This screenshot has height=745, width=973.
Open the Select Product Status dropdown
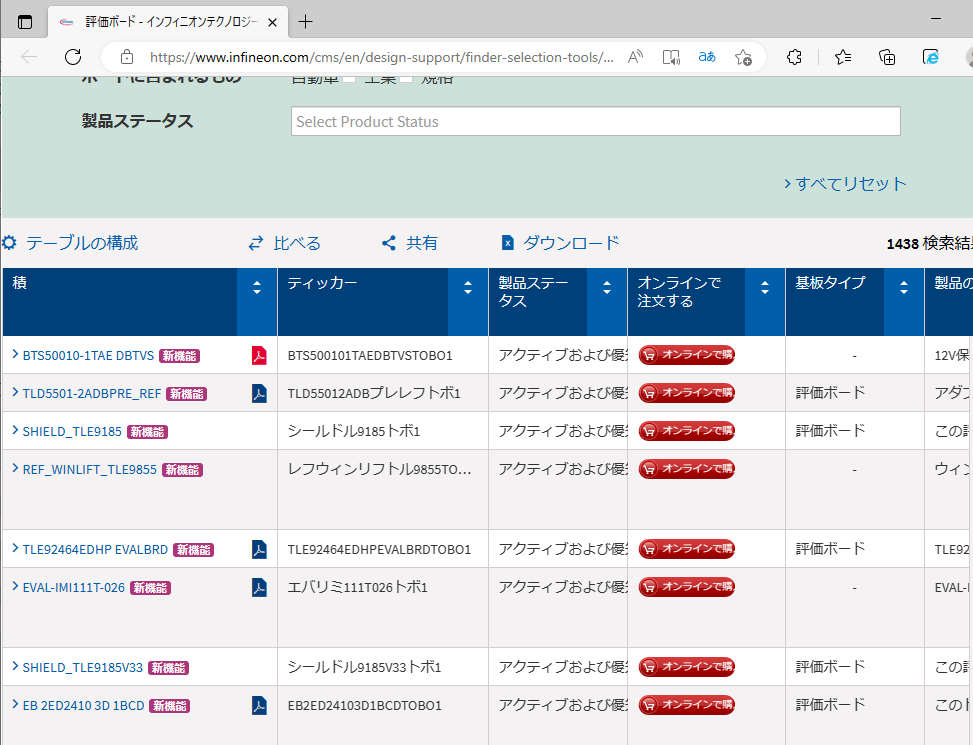(596, 121)
